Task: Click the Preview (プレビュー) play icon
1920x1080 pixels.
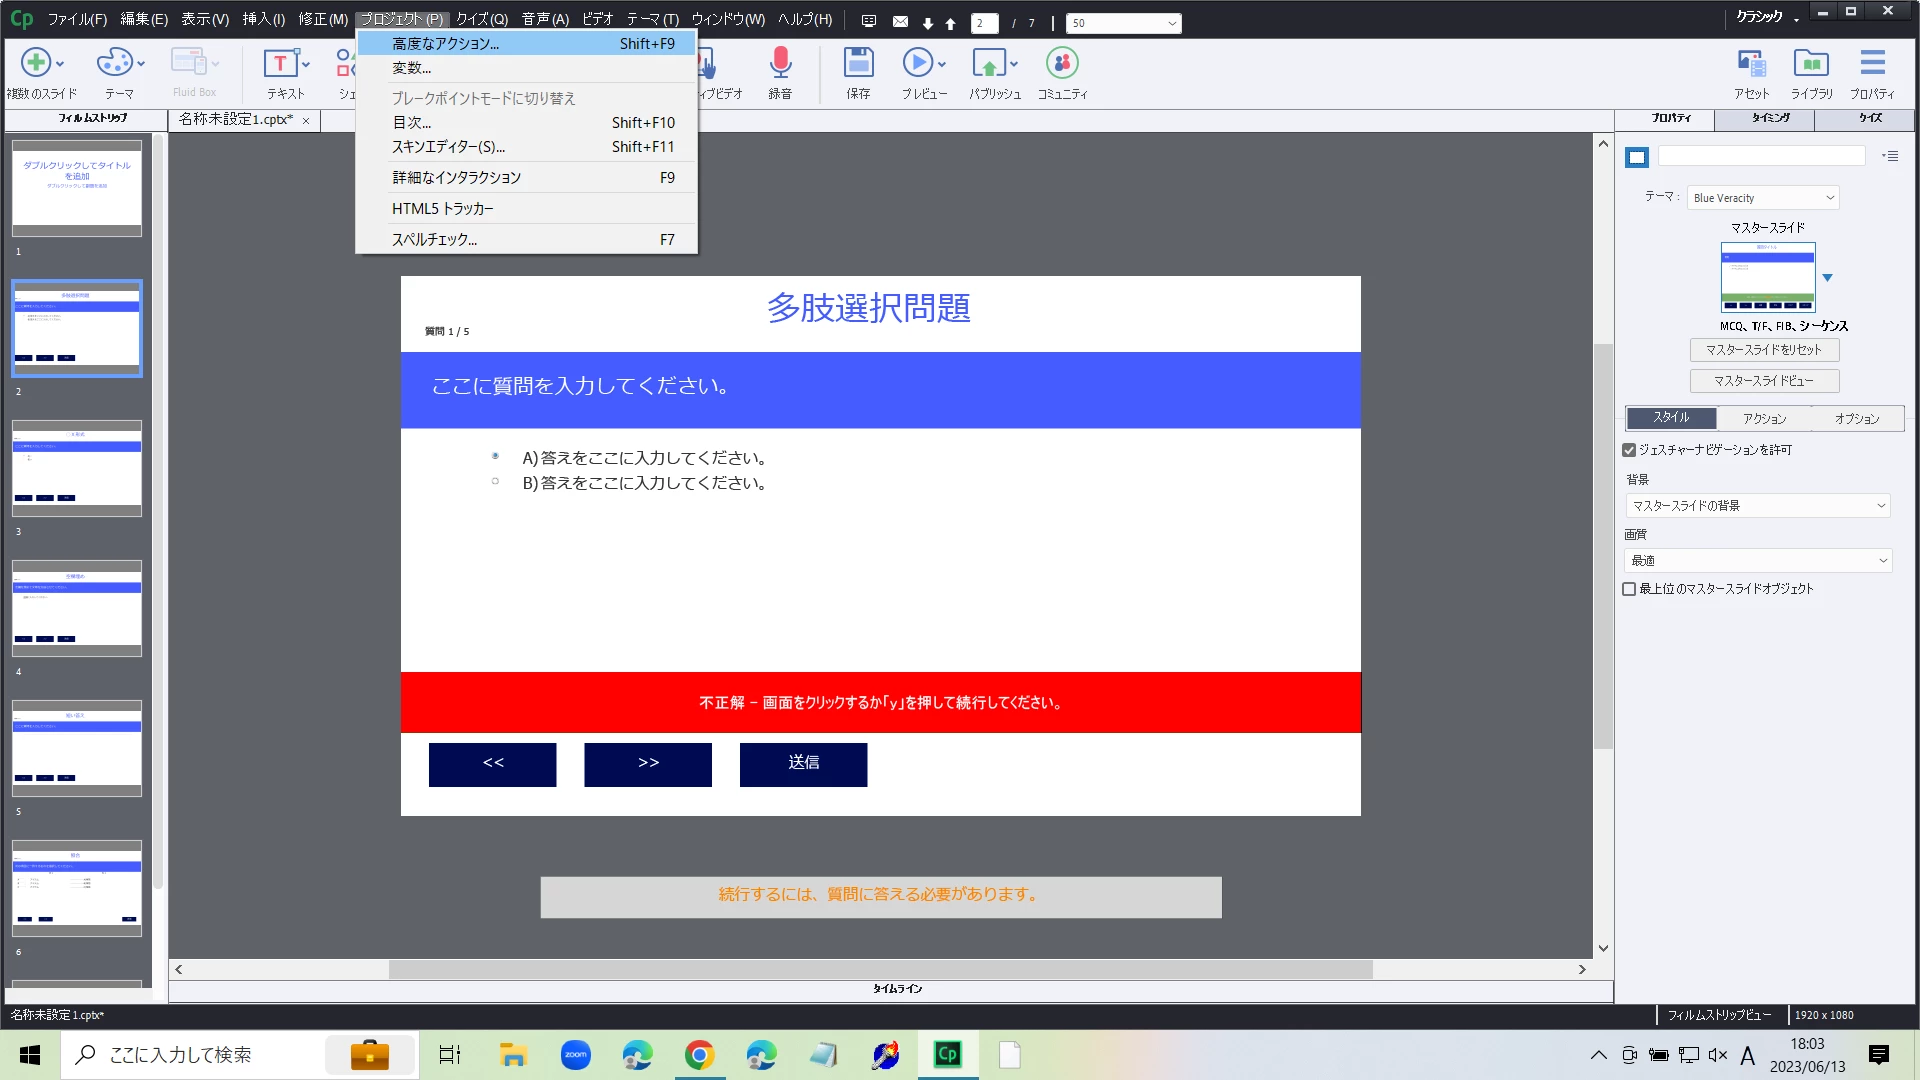Action: click(917, 64)
